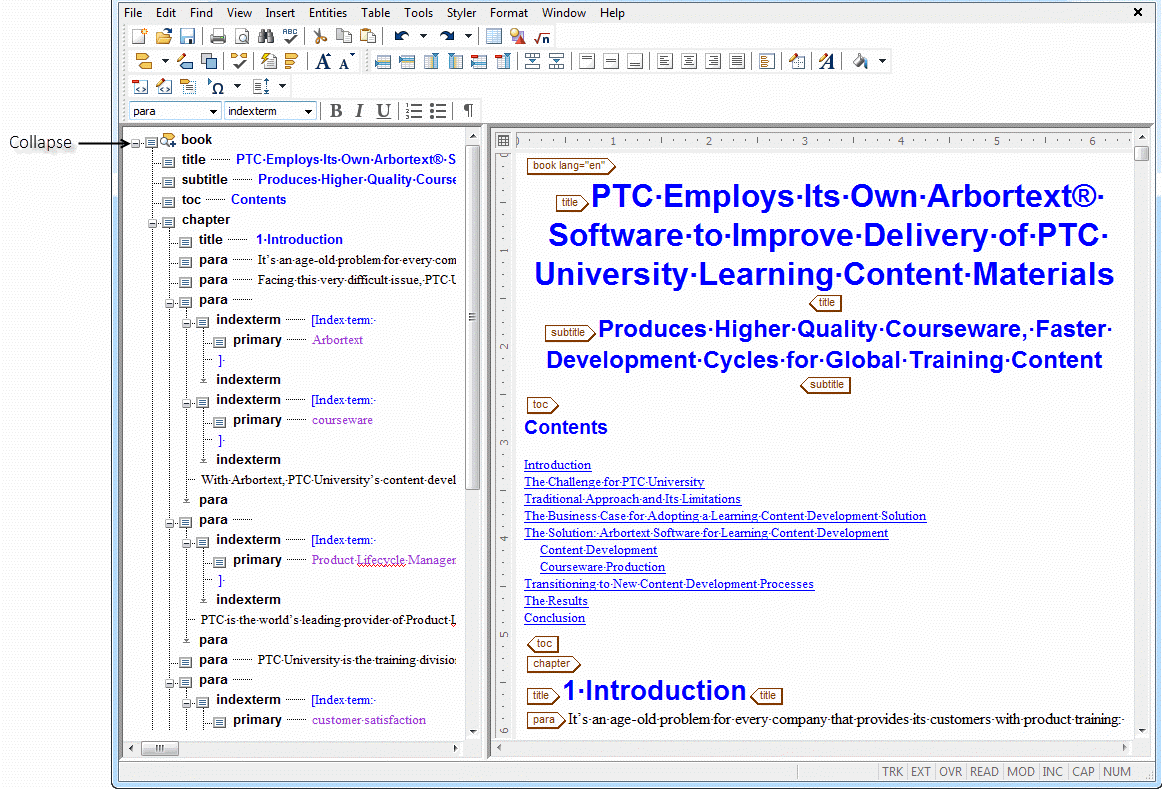Click the pencil Modify attributes icon
The height and width of the screenshot is (789, 1162).
coord(185,61)
